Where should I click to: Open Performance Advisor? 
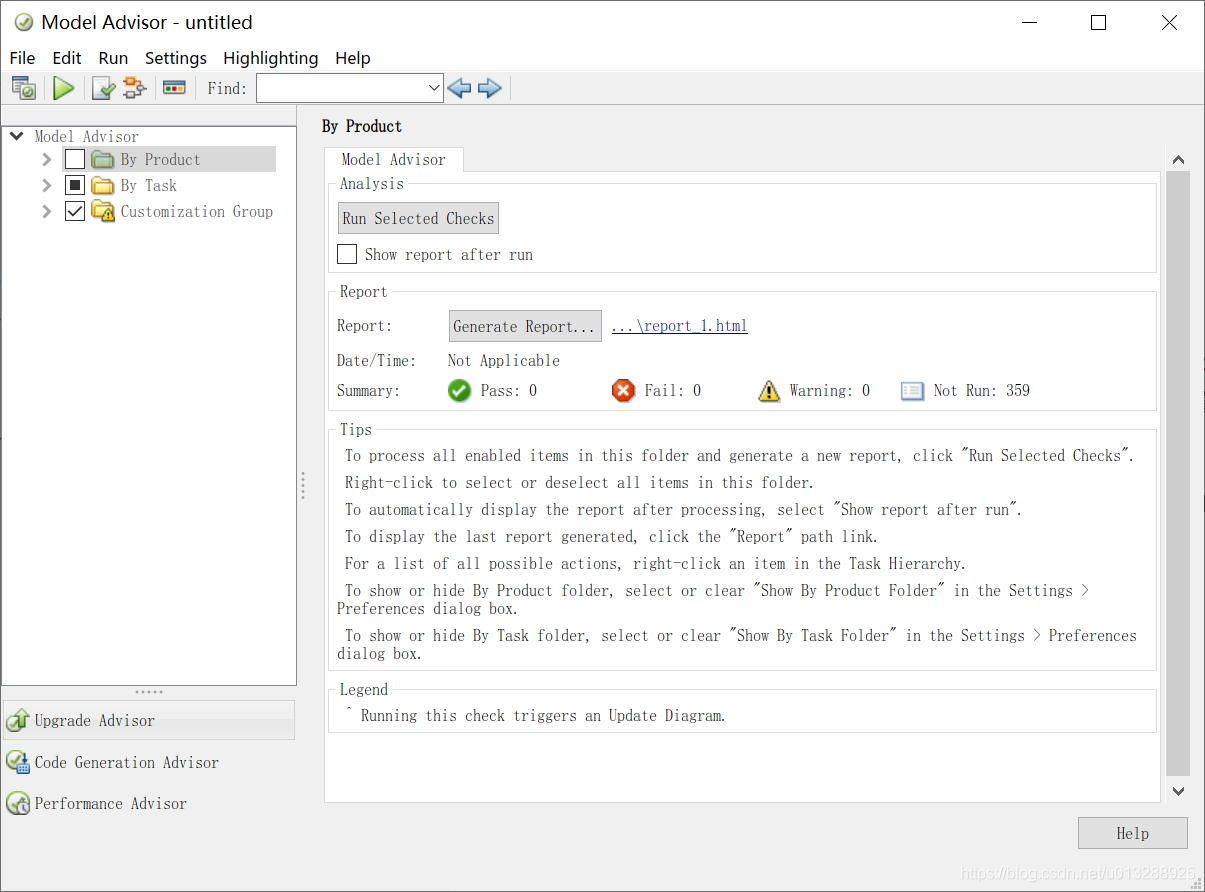click(96, 803)
